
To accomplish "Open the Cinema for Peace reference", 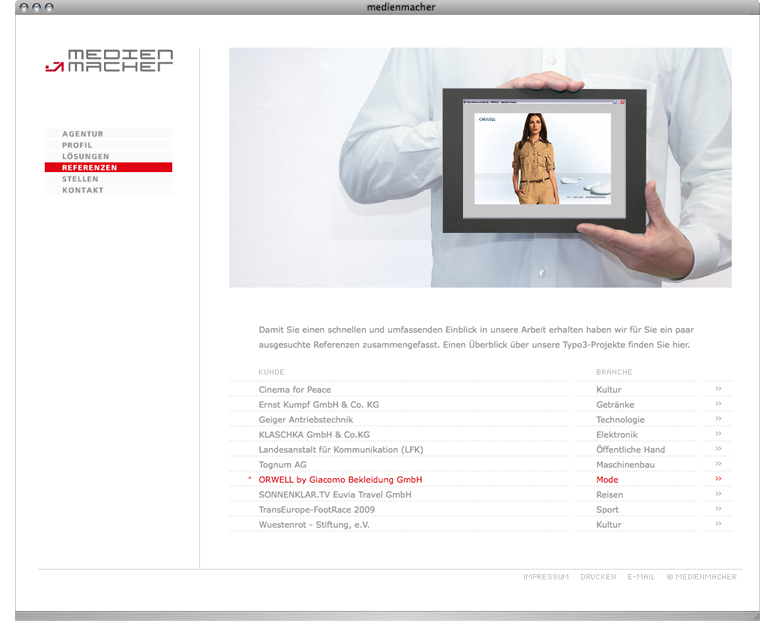I will (295, 390).
